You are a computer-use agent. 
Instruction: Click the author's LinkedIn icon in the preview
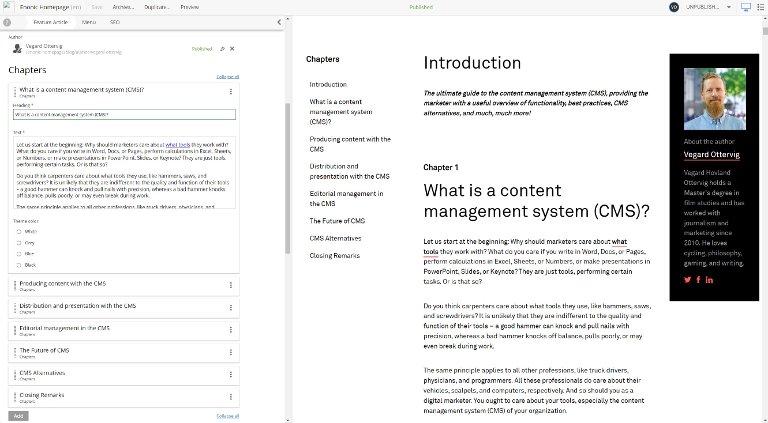coord(709,280)
